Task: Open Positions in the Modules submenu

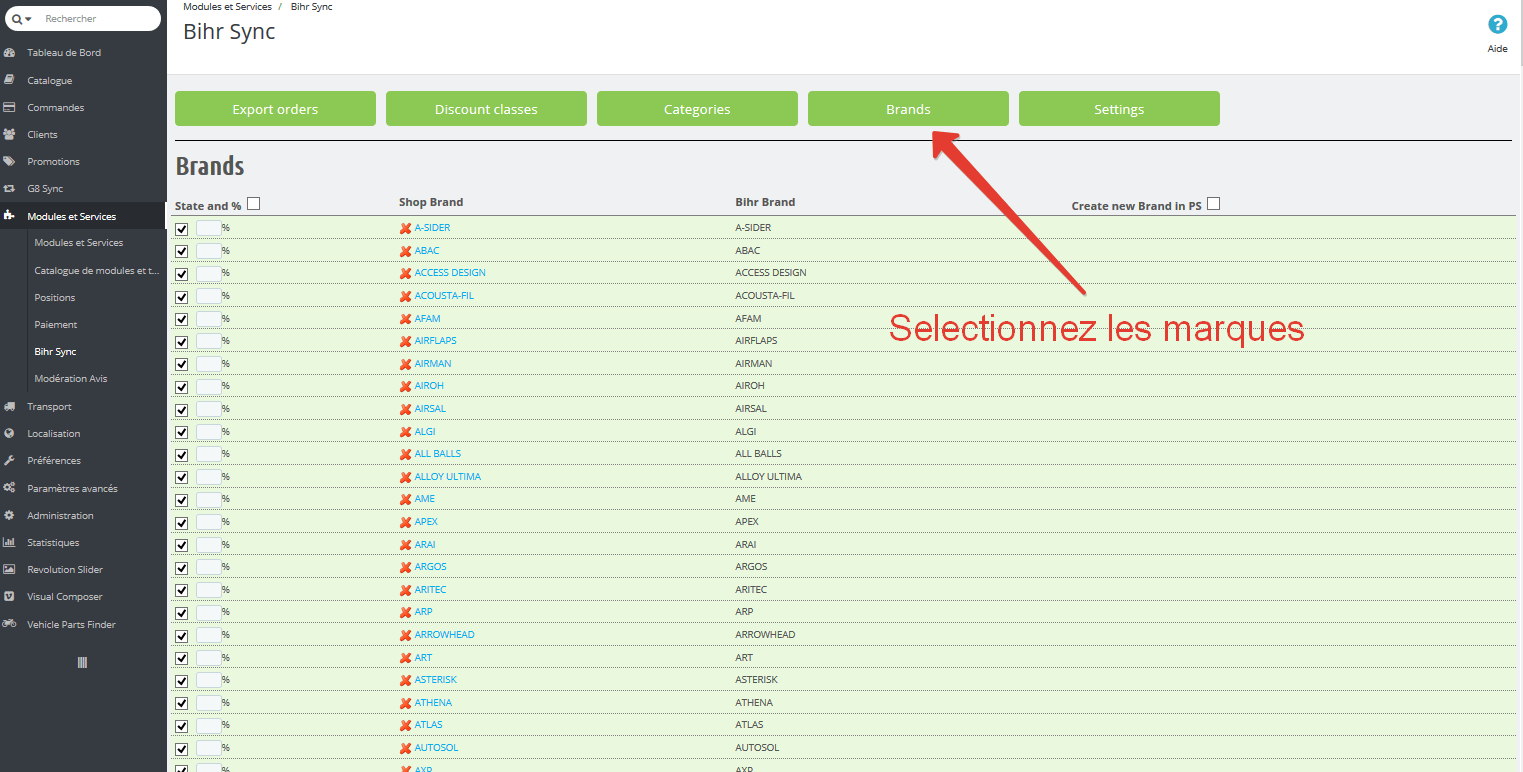Action: point(55,297)
